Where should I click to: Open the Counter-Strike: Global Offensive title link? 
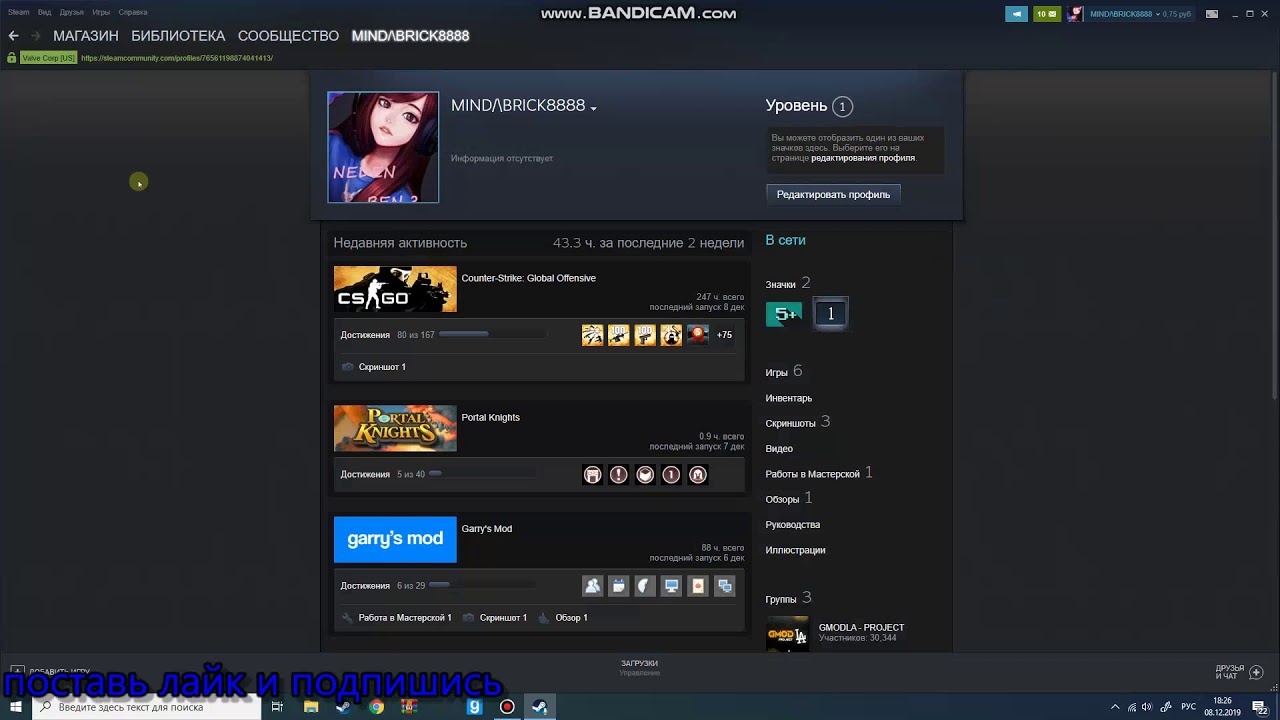(x=528, y=278)
